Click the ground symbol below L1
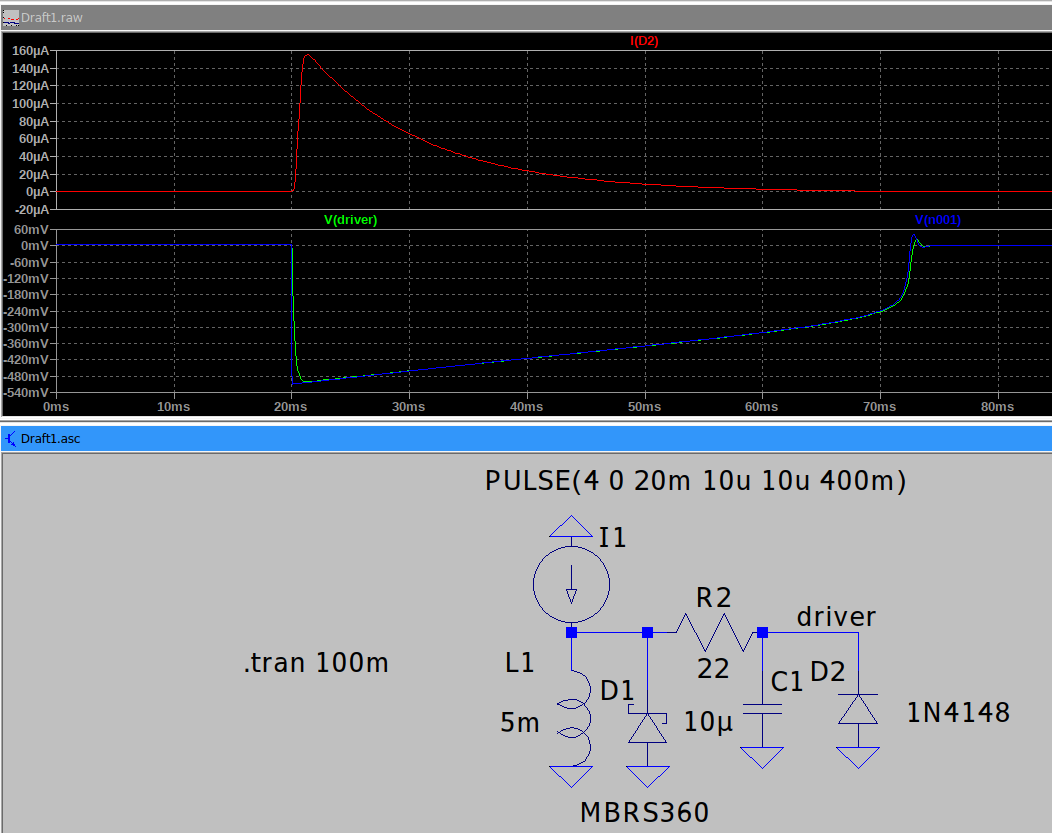The image size is (1052, 833). pos(571,777)
